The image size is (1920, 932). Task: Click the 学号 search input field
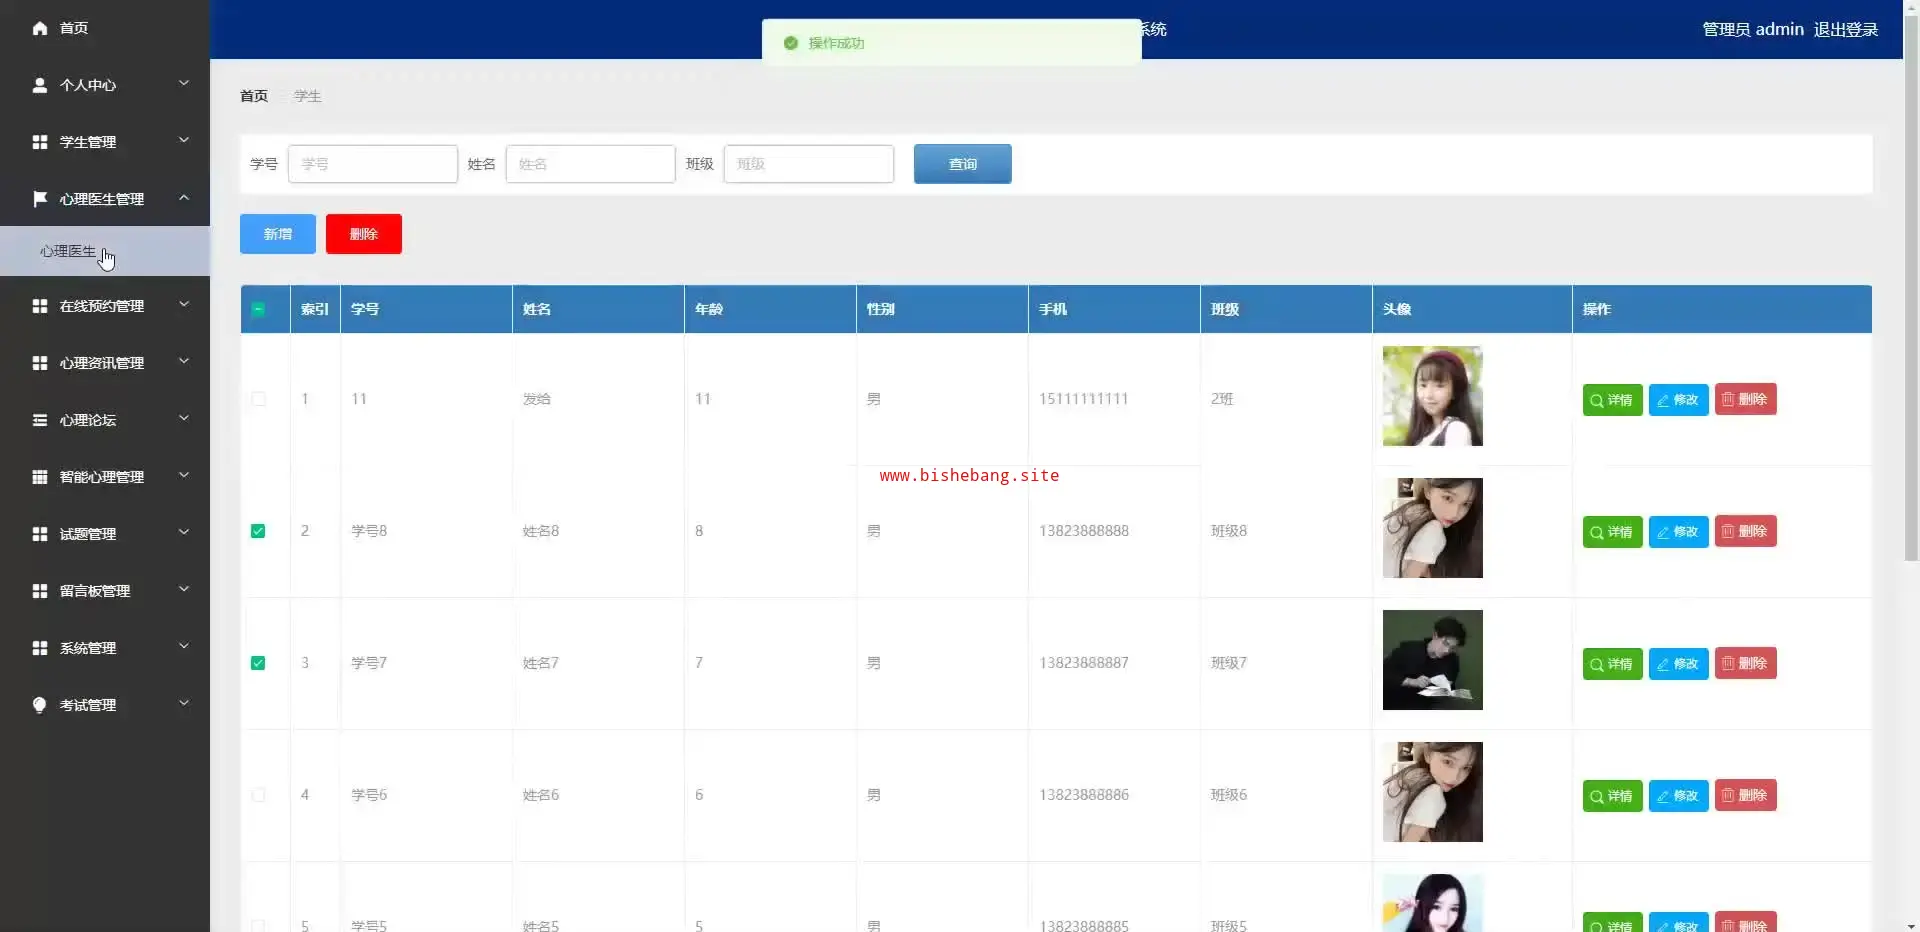372,164
